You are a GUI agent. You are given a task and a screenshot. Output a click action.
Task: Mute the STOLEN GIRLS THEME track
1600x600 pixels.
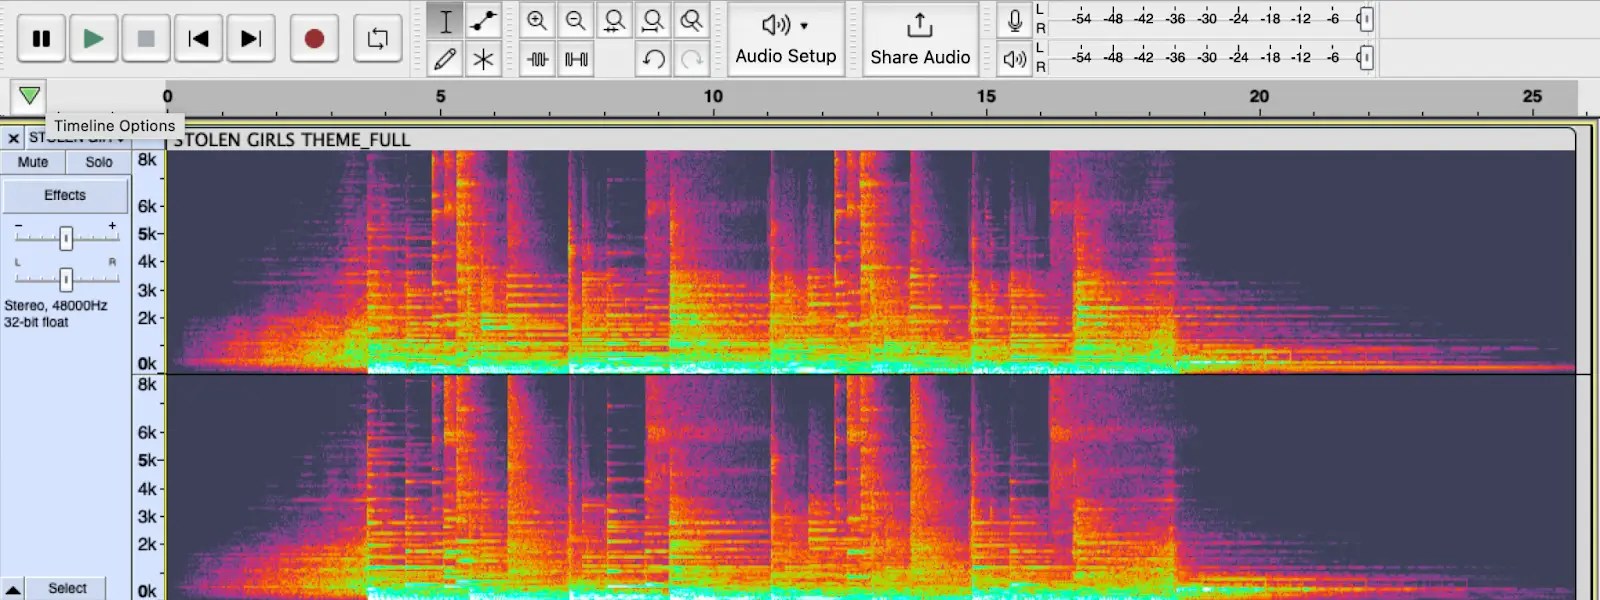click(33, 162)
